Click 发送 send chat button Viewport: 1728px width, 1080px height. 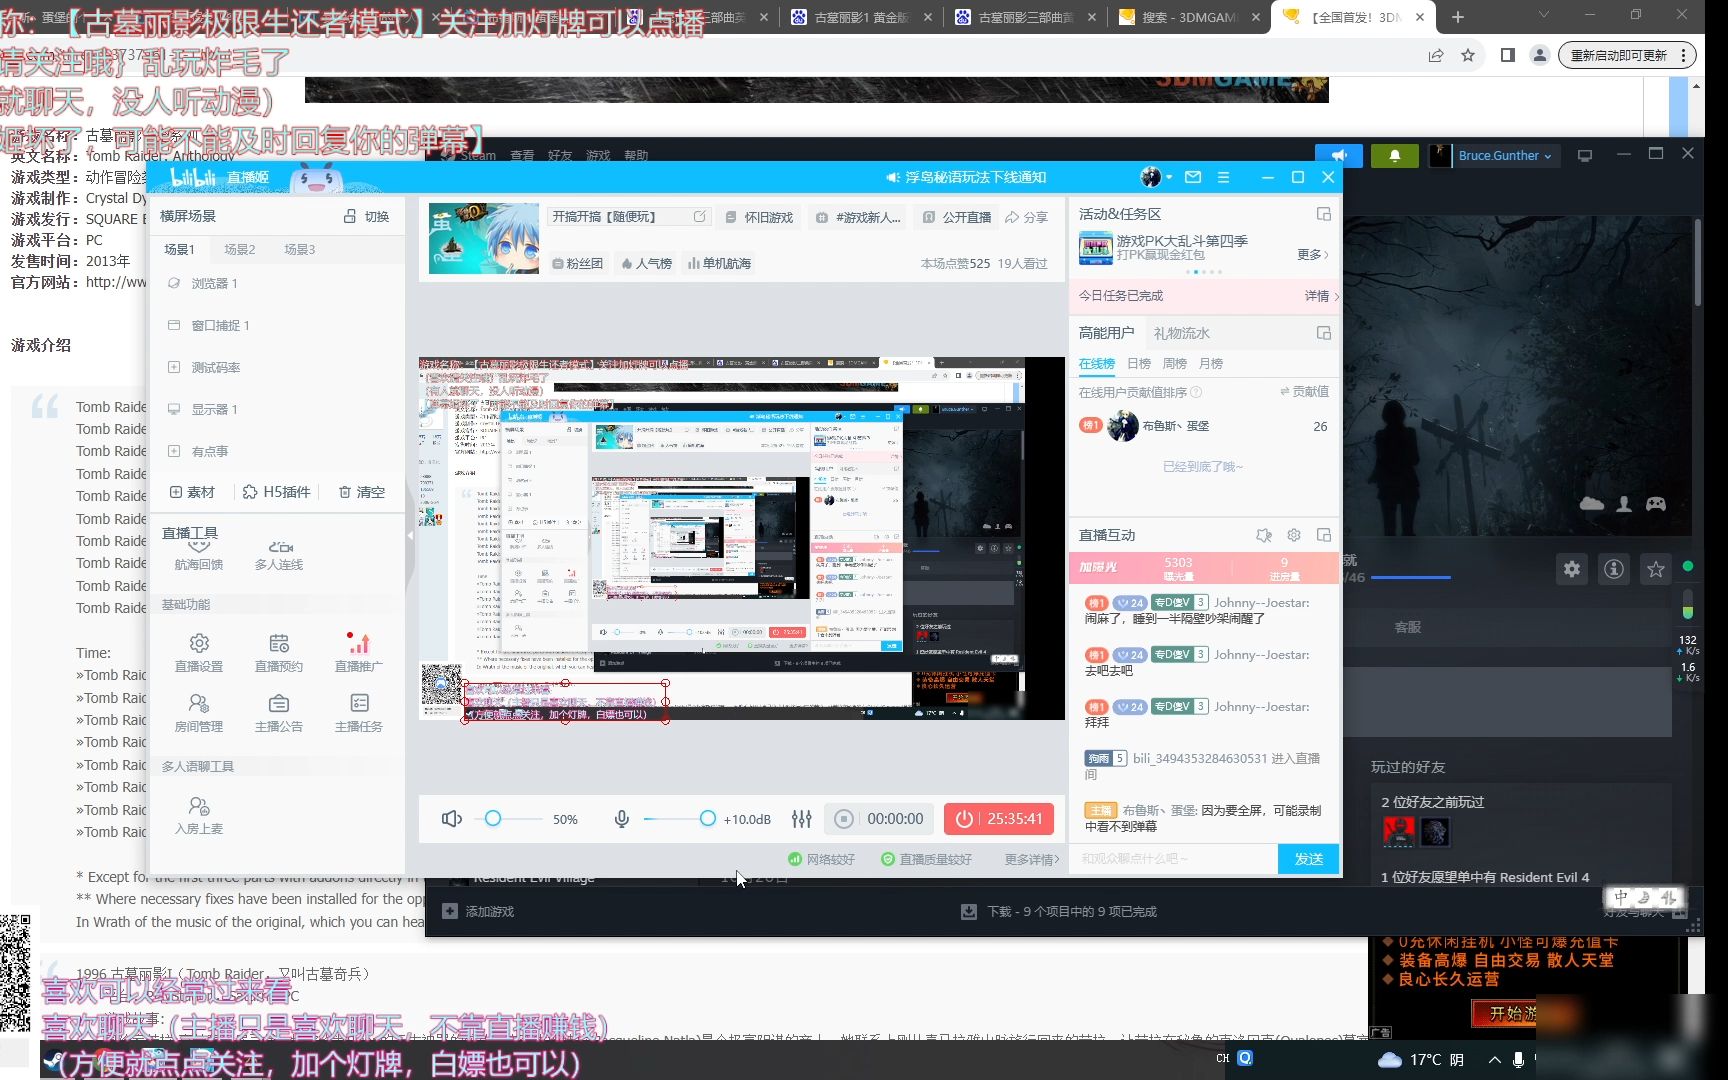click(1309, 859)
